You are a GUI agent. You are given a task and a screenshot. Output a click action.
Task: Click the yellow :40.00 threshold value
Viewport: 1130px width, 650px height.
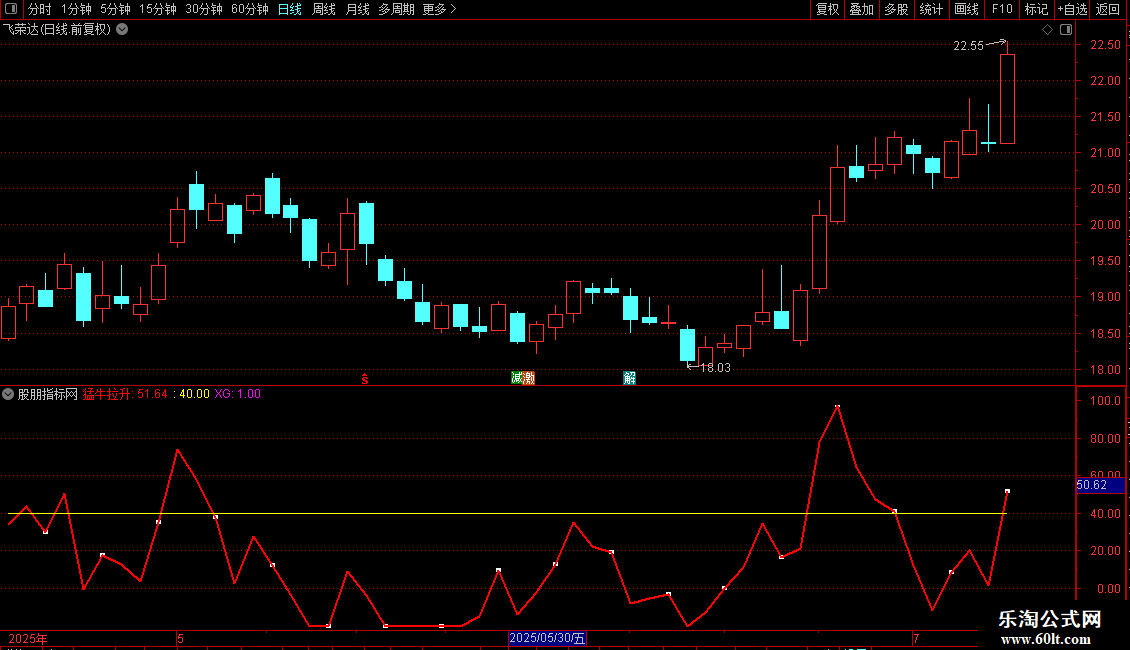192,394
